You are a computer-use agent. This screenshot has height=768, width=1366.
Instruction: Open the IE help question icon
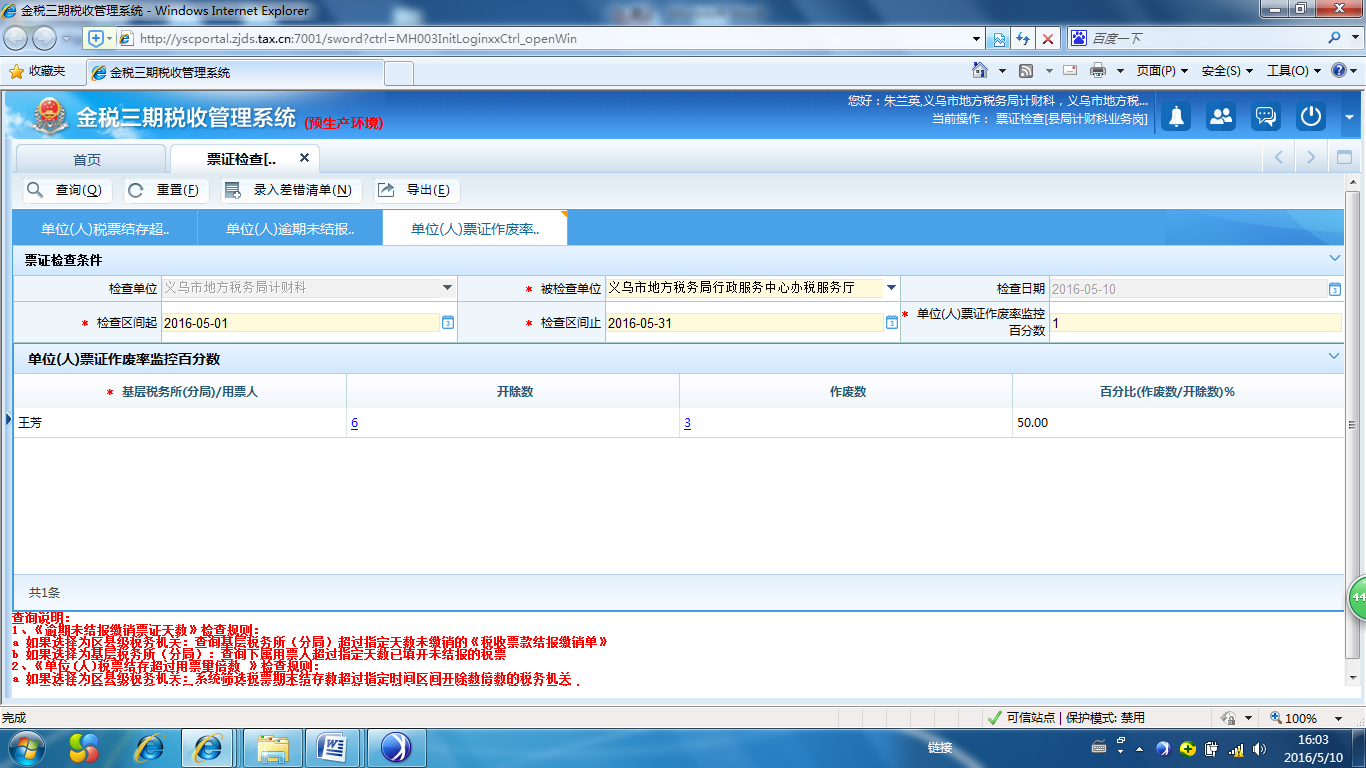[1338, 71]
